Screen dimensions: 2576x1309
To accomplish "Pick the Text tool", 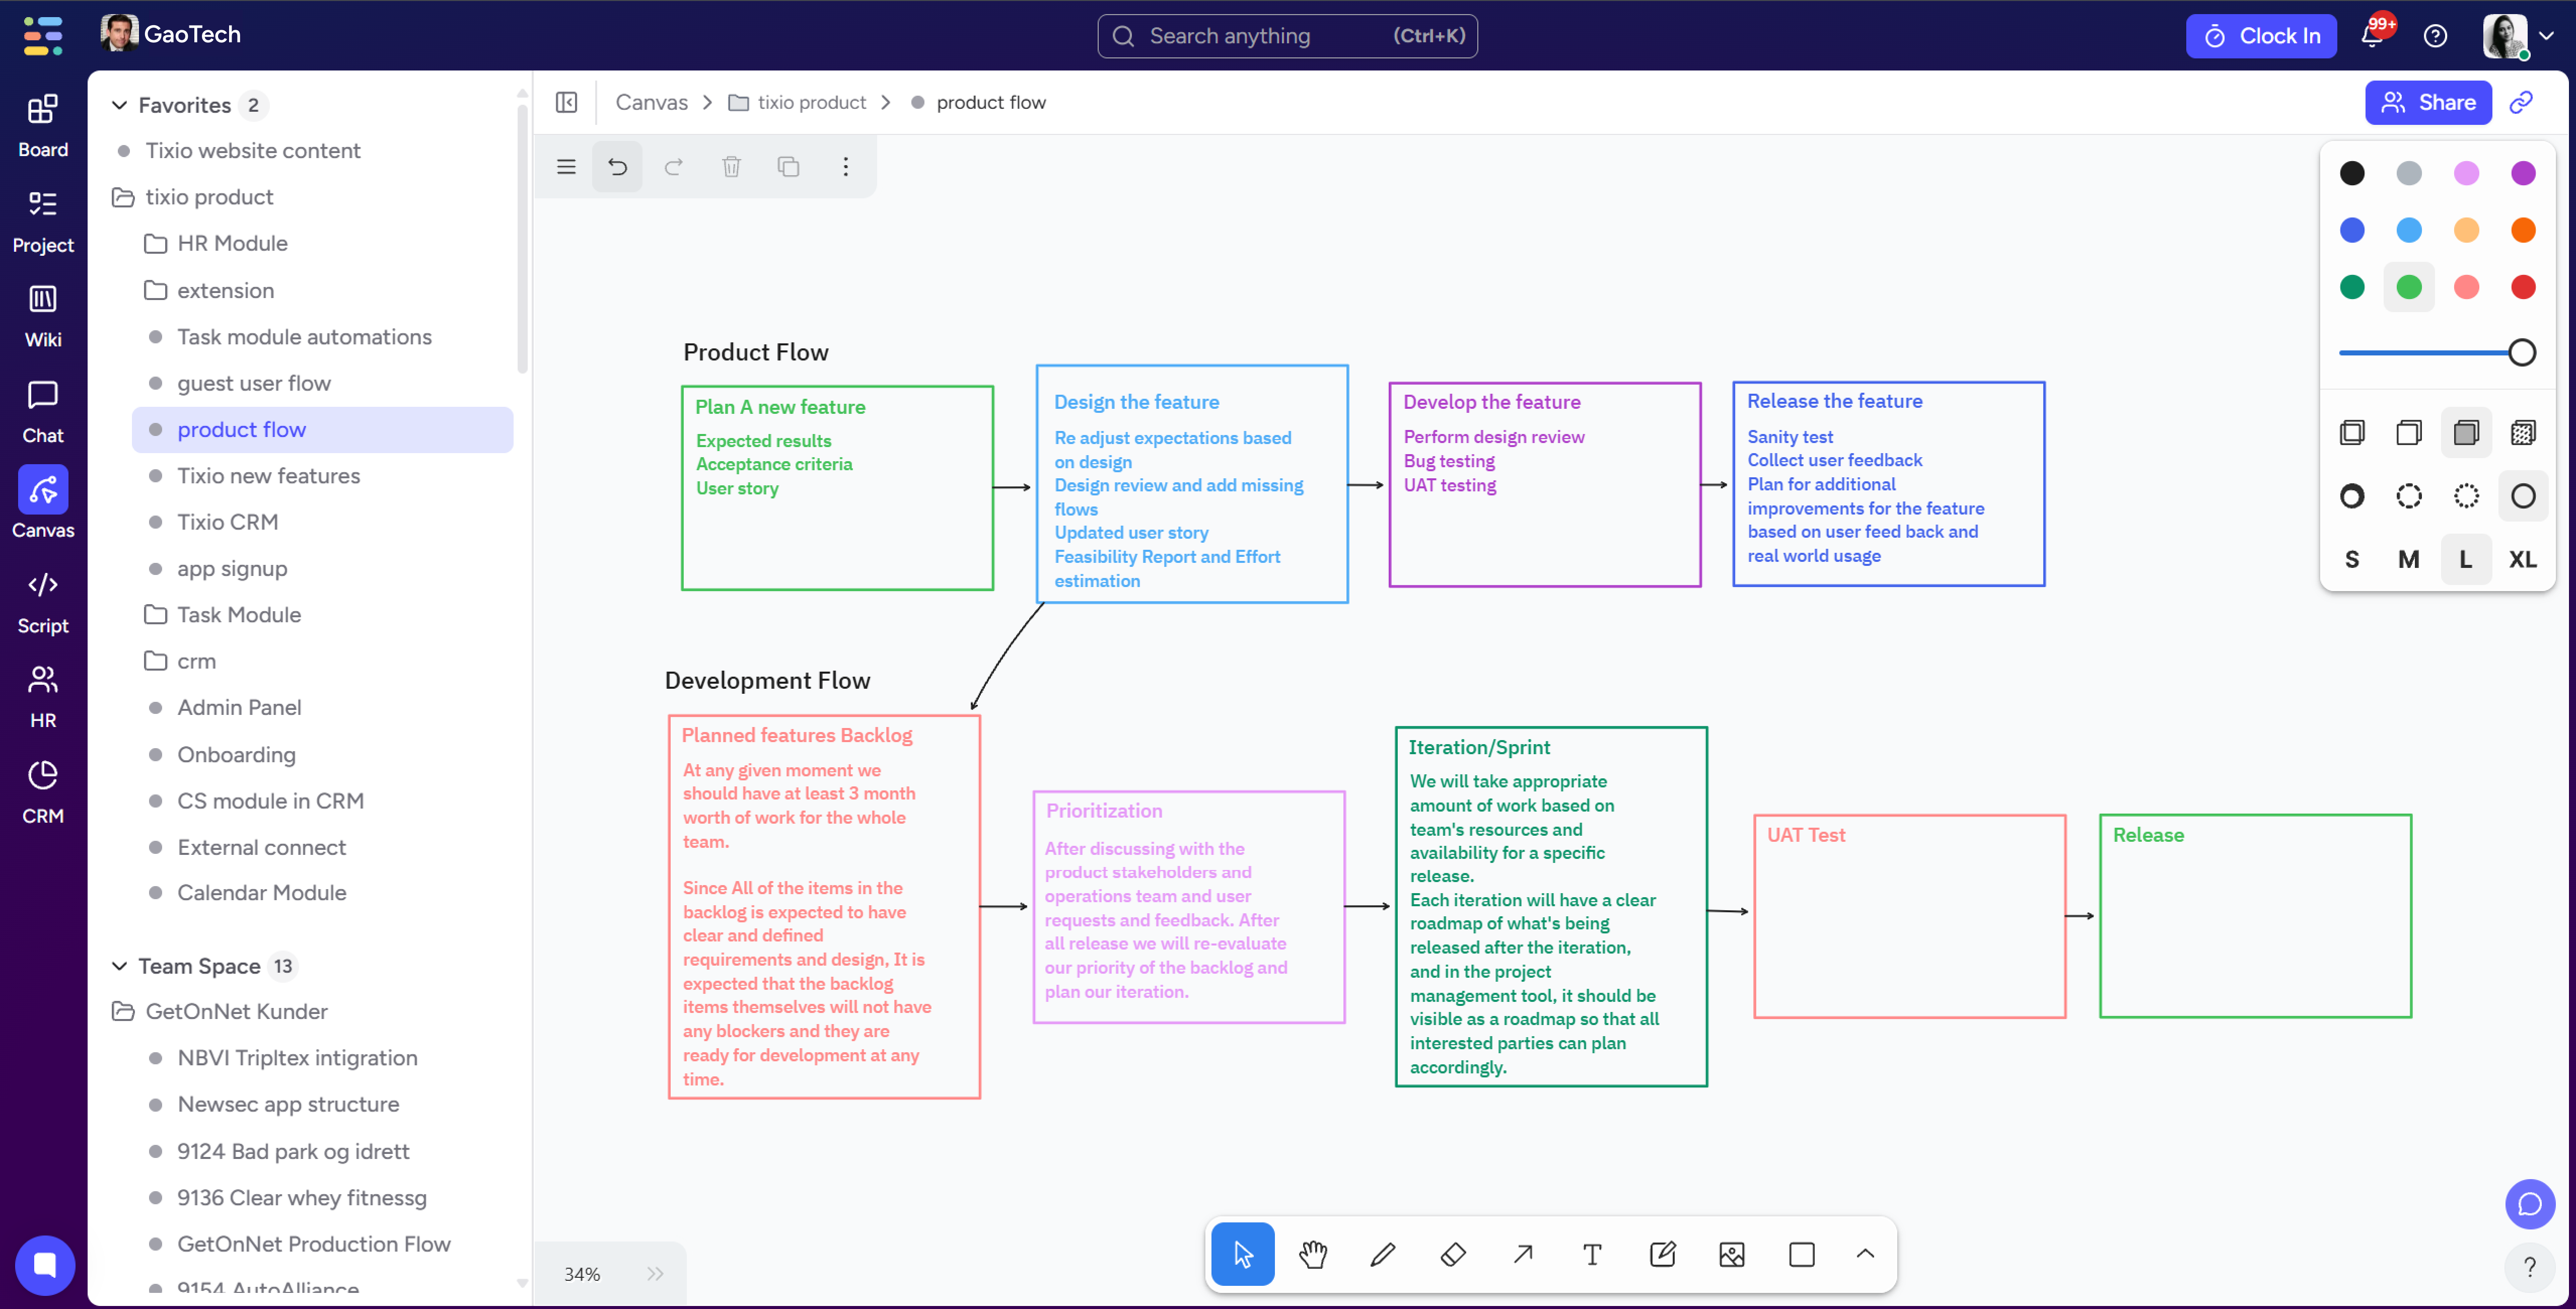I will (x=1592, y=1254).
